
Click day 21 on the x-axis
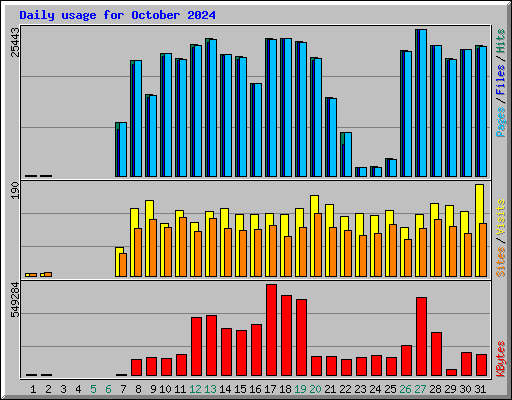coord(330,389)
